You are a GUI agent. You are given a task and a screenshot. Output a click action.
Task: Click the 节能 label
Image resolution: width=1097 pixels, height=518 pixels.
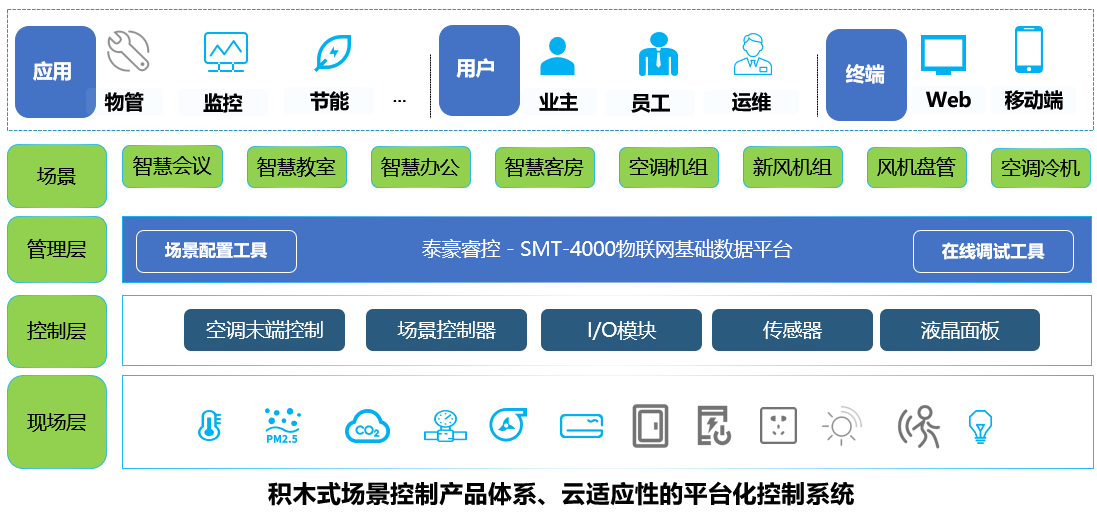point(329,102)
